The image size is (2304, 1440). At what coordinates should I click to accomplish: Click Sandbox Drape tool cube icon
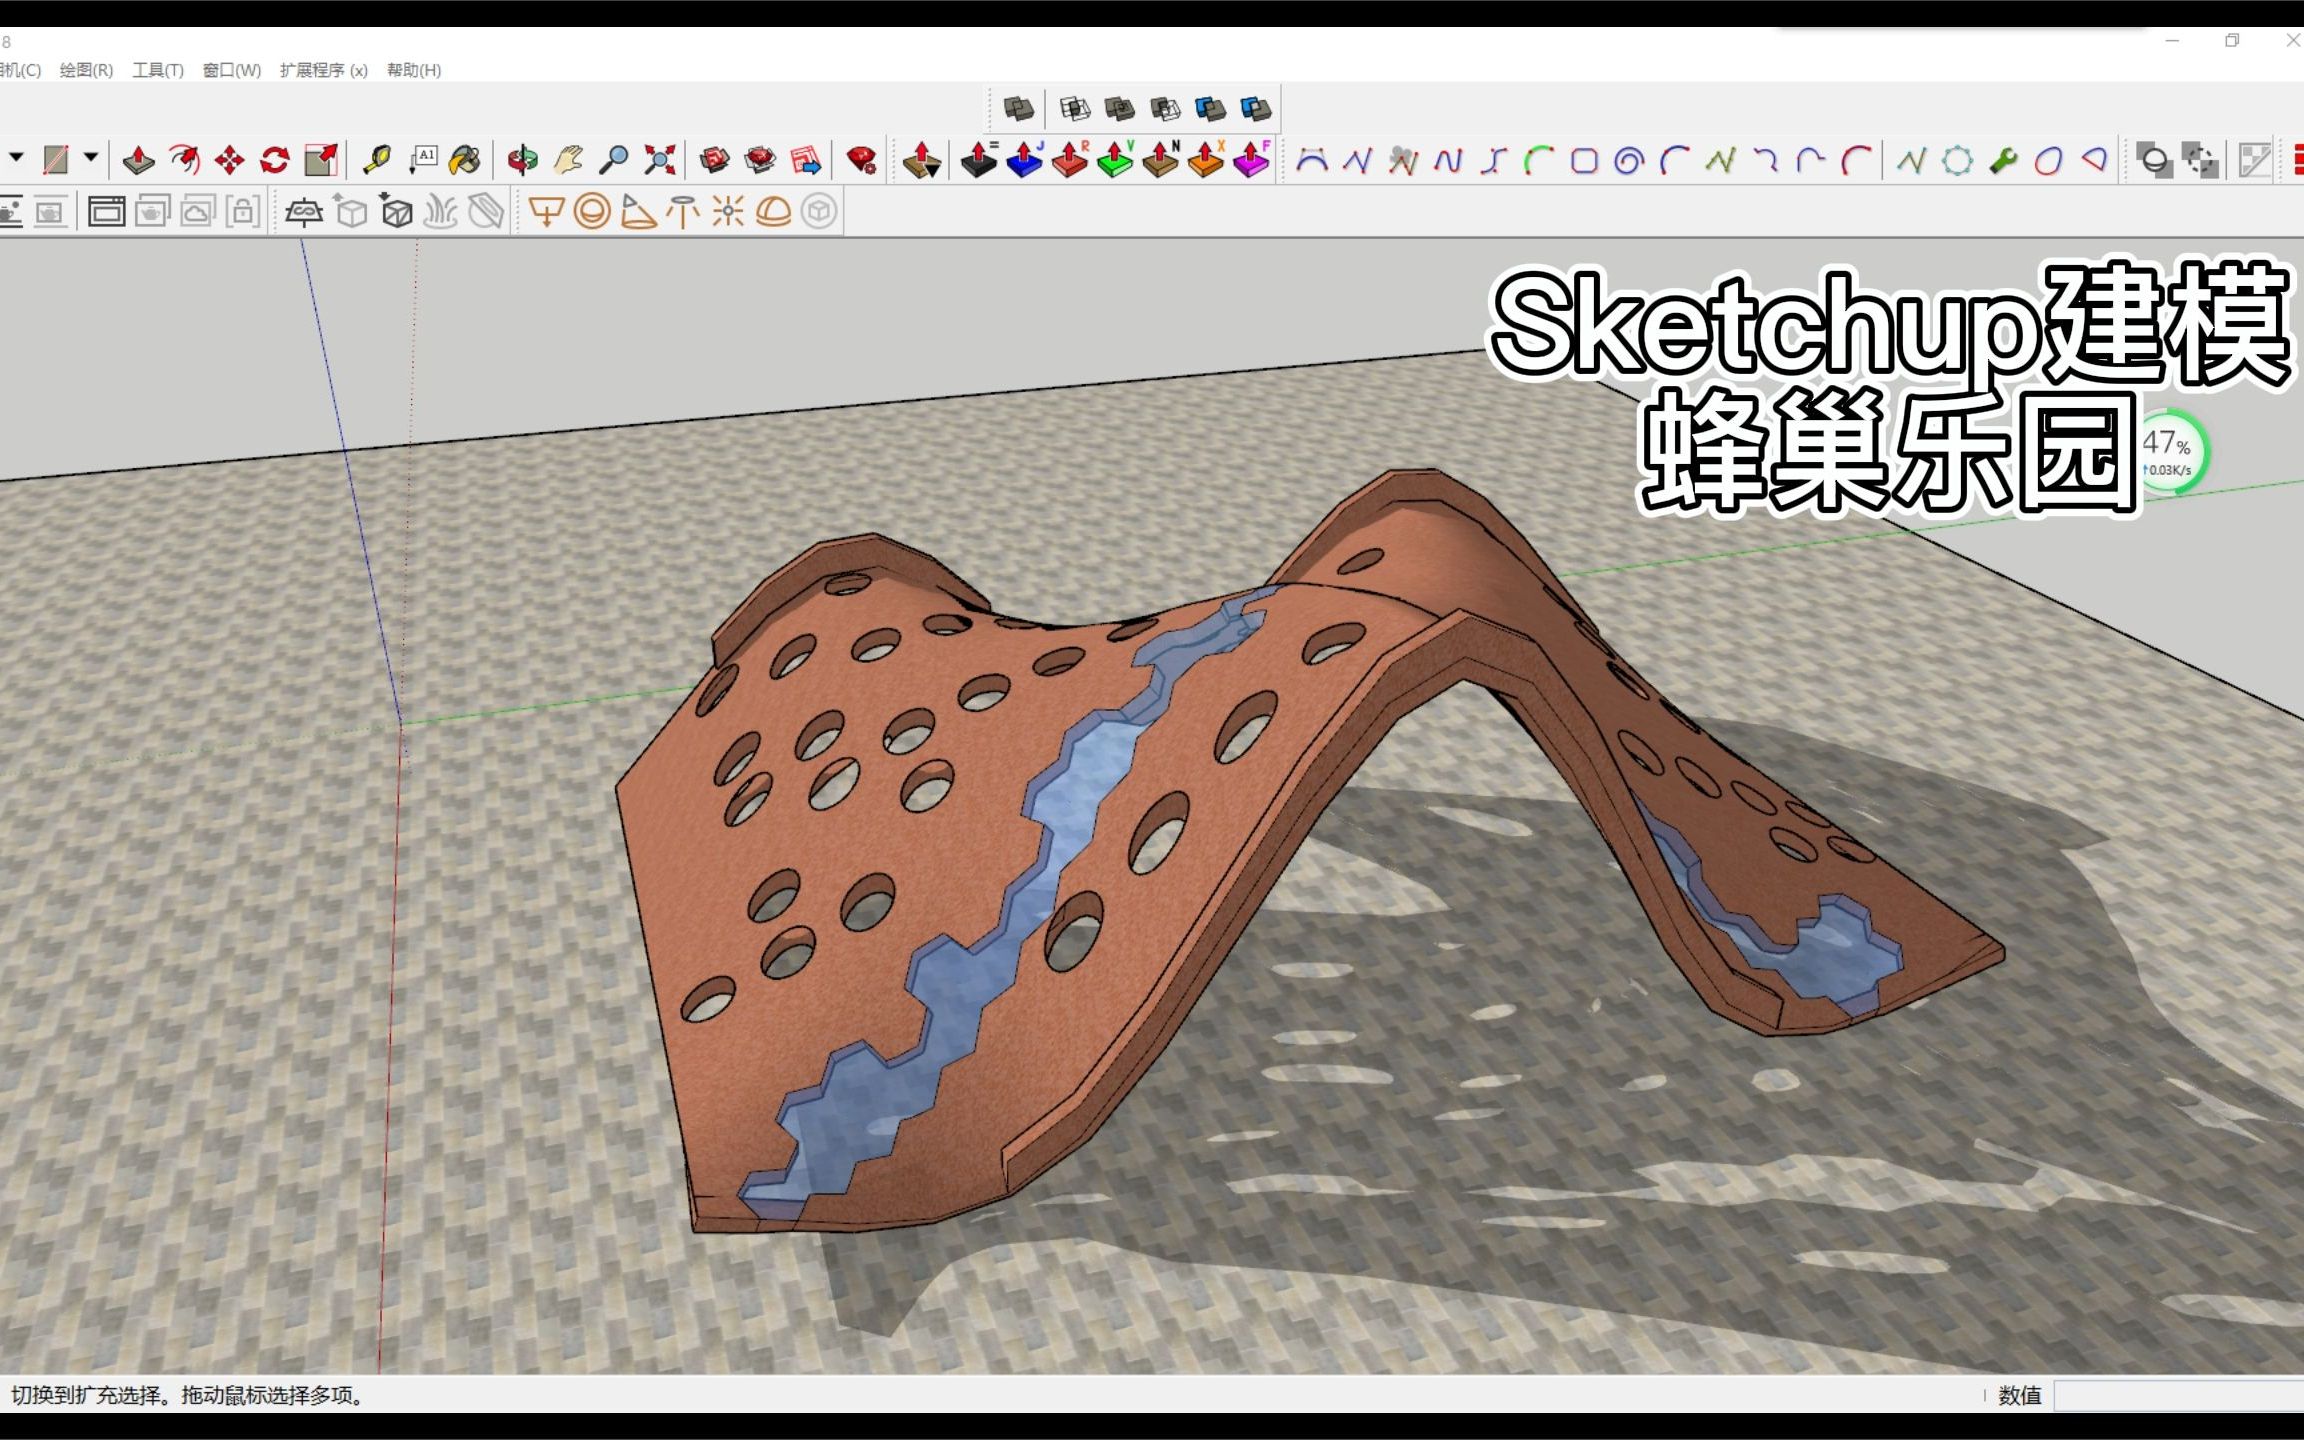pos(397,212)
